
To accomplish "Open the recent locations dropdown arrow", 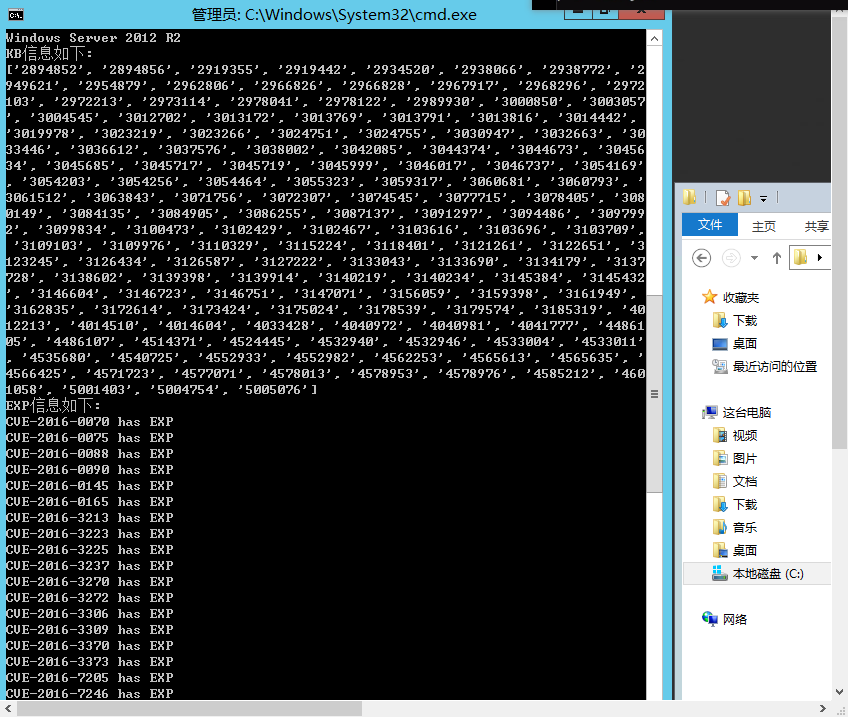I will (x=754, y=258).
